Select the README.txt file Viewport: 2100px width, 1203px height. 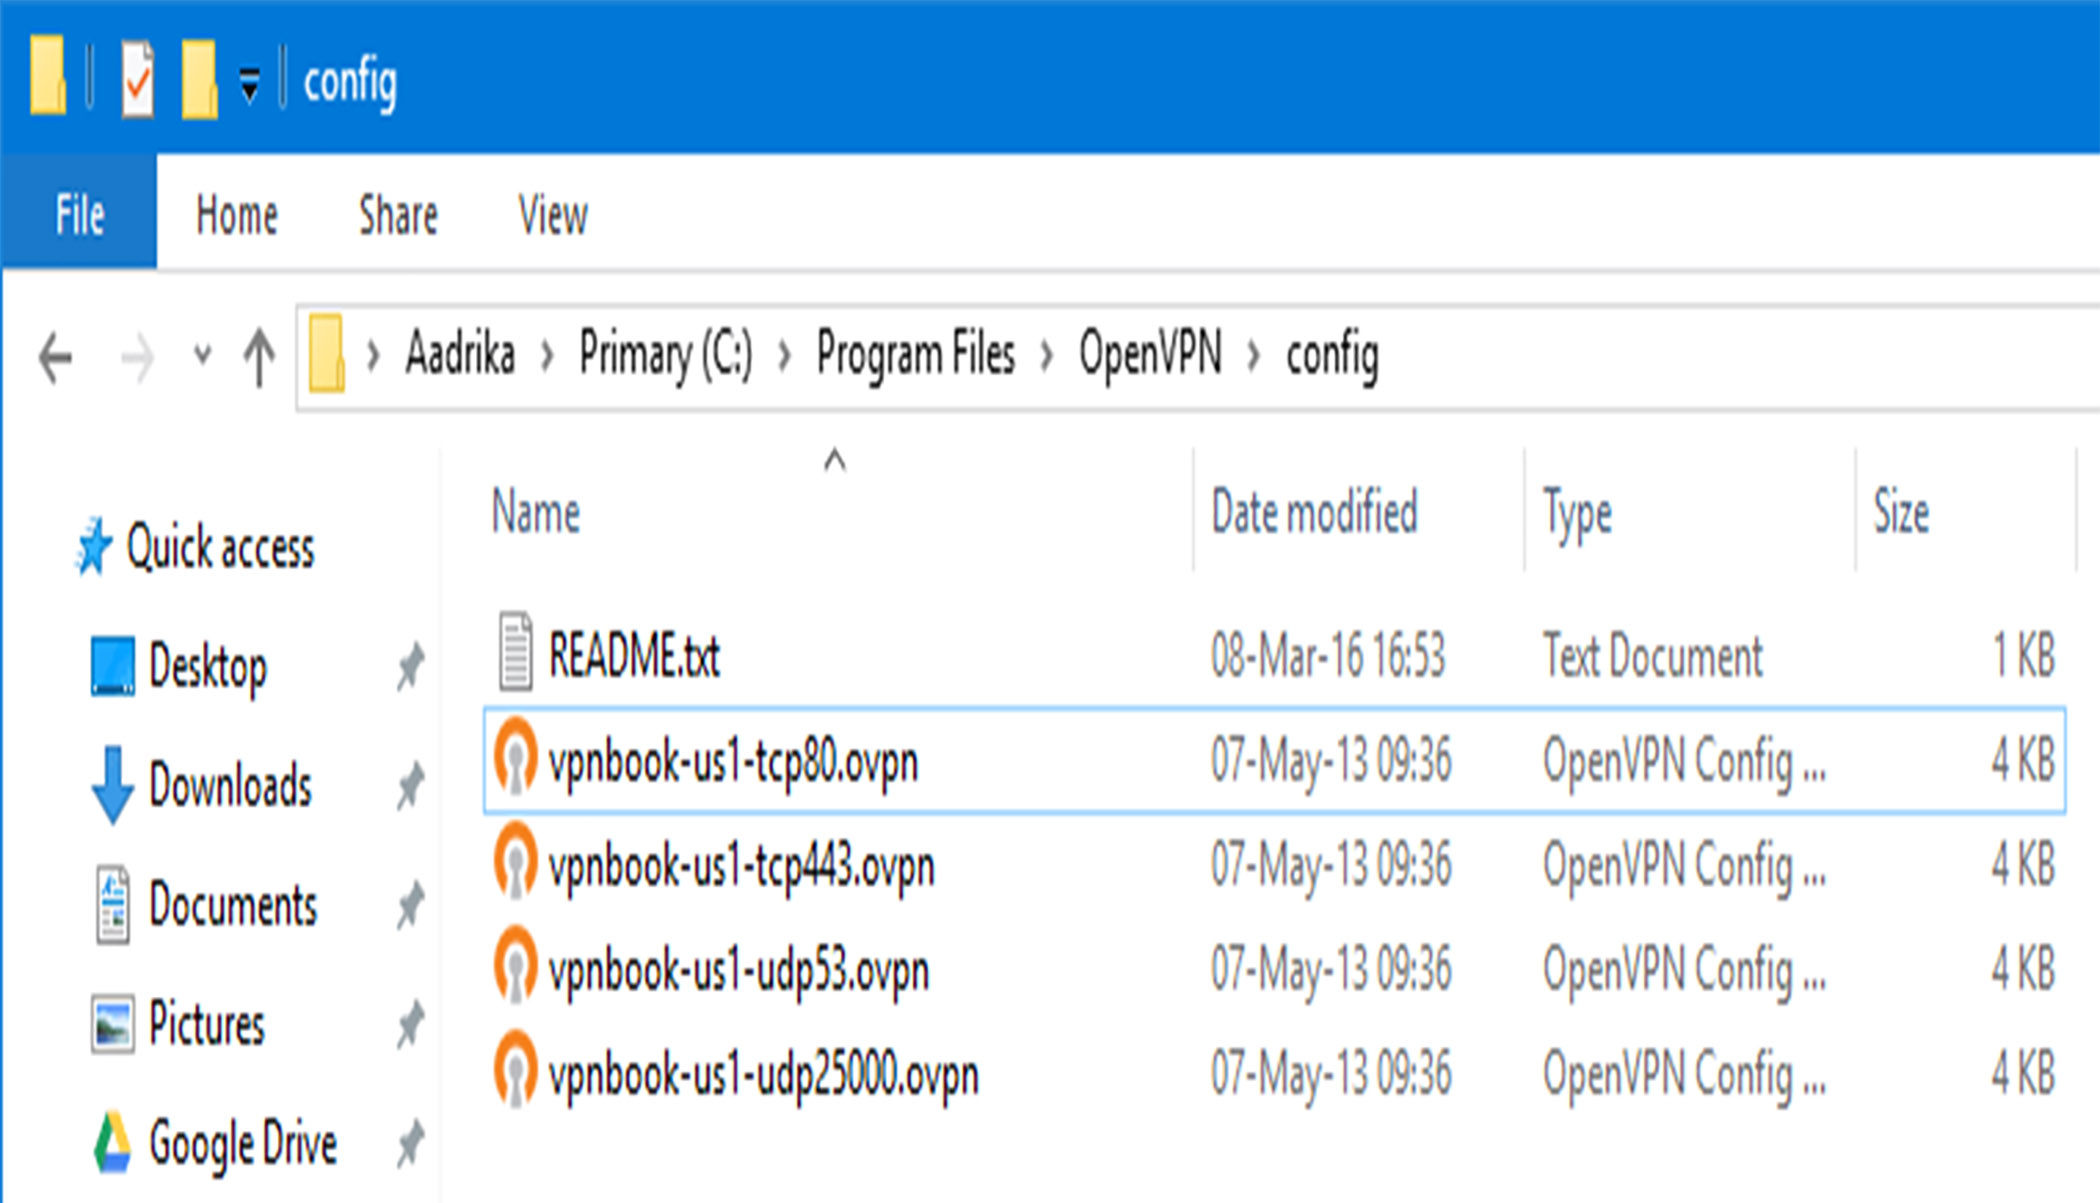point(634,656)
